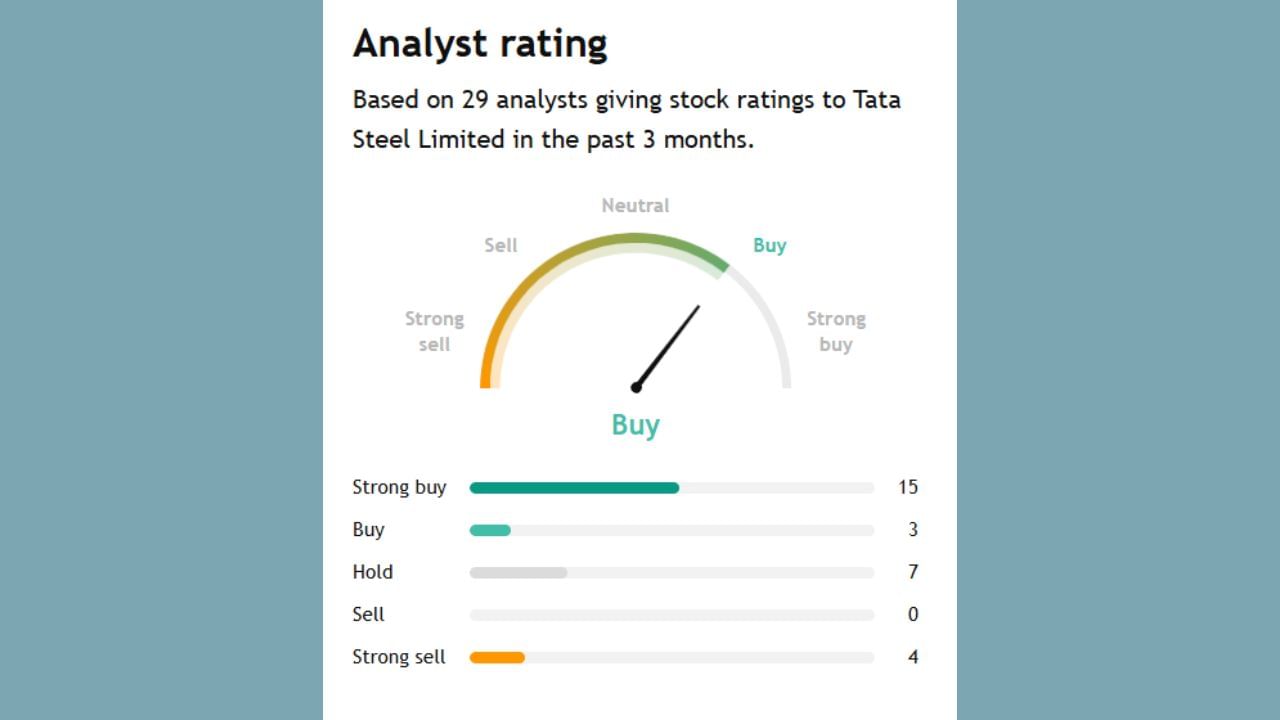Click the Strong sell gauge label
This screenshot has width=1280, height=720.
pyautogui.click(x=434, y=331)
